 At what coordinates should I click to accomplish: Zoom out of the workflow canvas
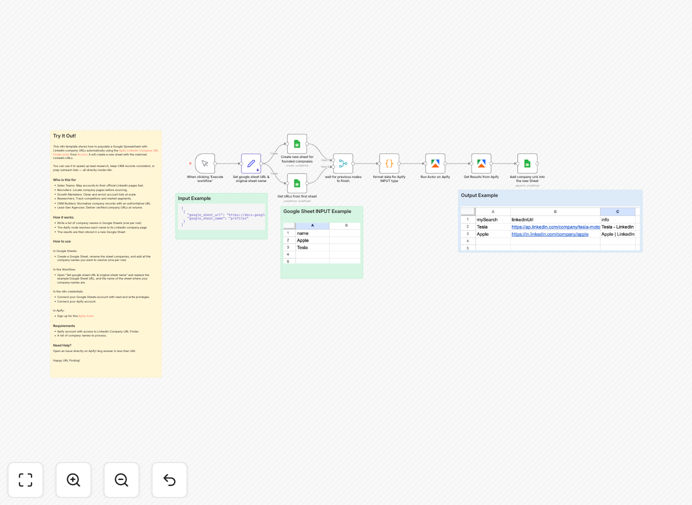pos(121,480)
